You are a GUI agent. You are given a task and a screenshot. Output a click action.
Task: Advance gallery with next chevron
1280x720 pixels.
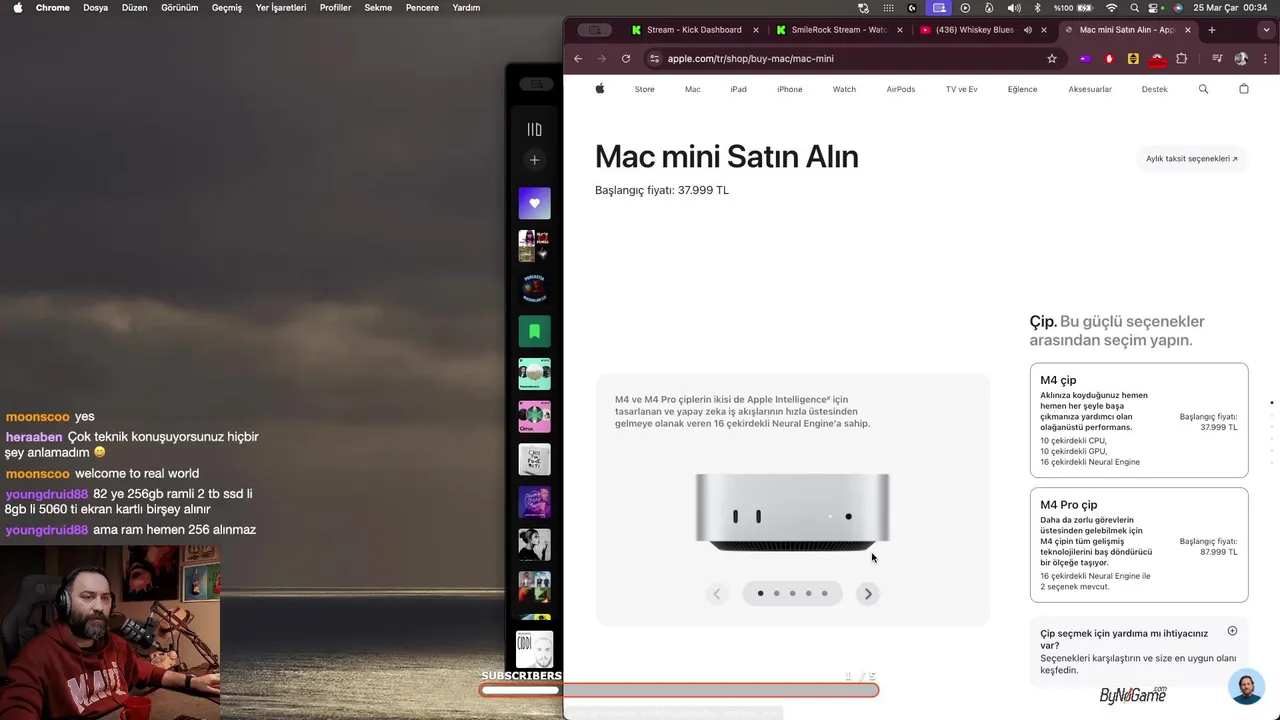(x=868, y=594)
